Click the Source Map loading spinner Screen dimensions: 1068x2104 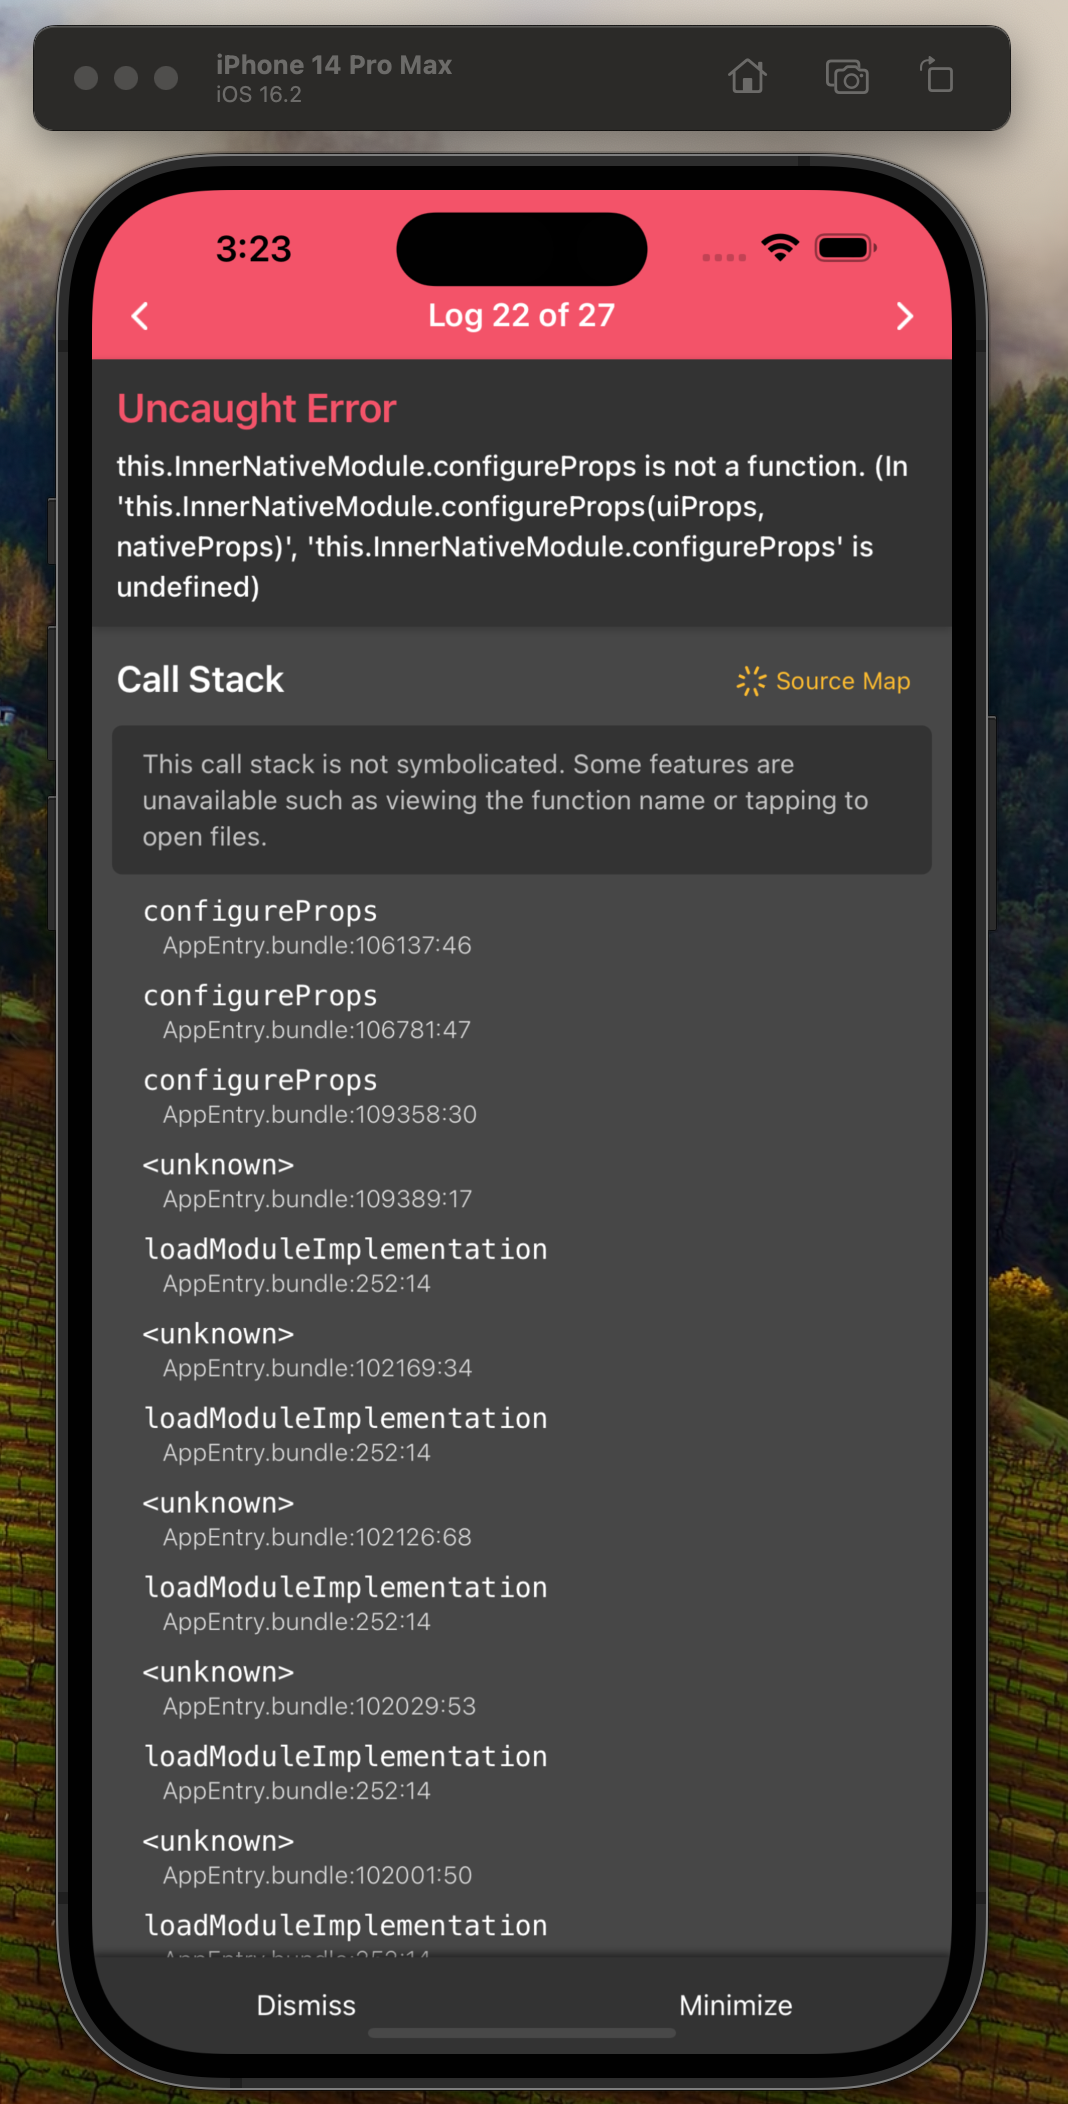pyautogui.click(x=750, y=681)
